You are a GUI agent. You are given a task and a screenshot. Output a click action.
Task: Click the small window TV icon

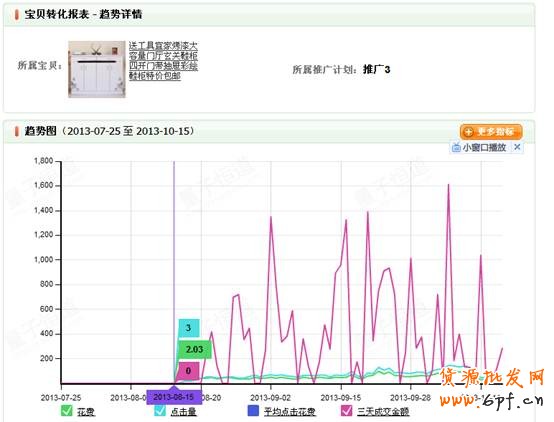coord(456,147)
